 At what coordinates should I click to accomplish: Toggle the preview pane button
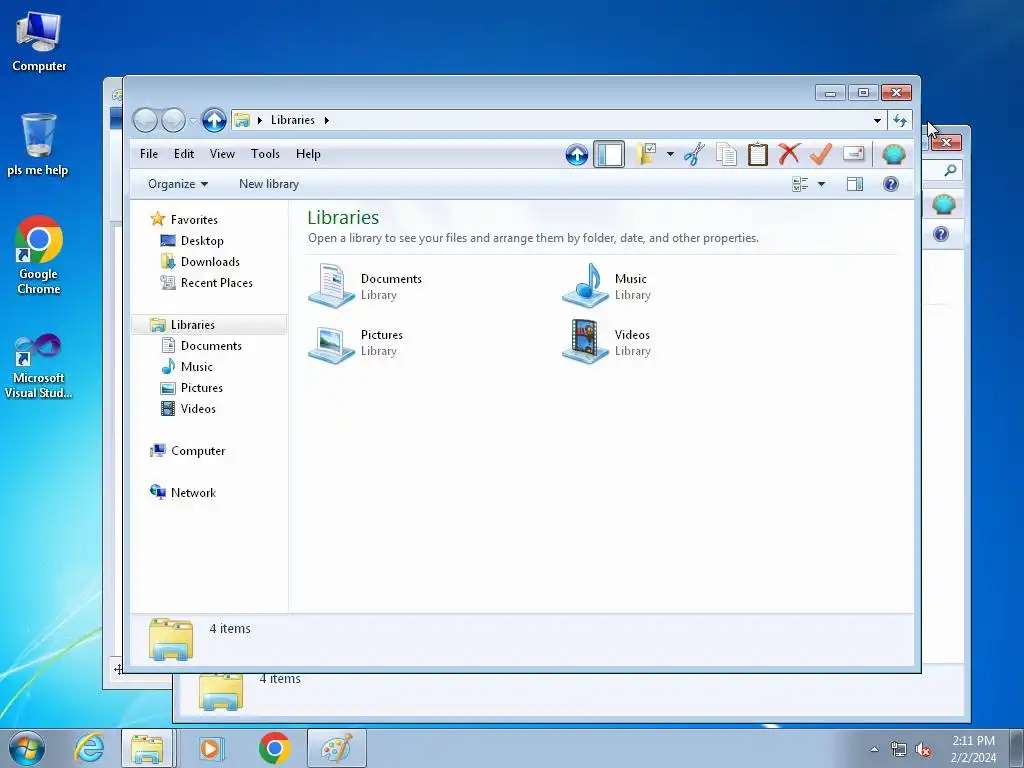click(x=854, y=184)
